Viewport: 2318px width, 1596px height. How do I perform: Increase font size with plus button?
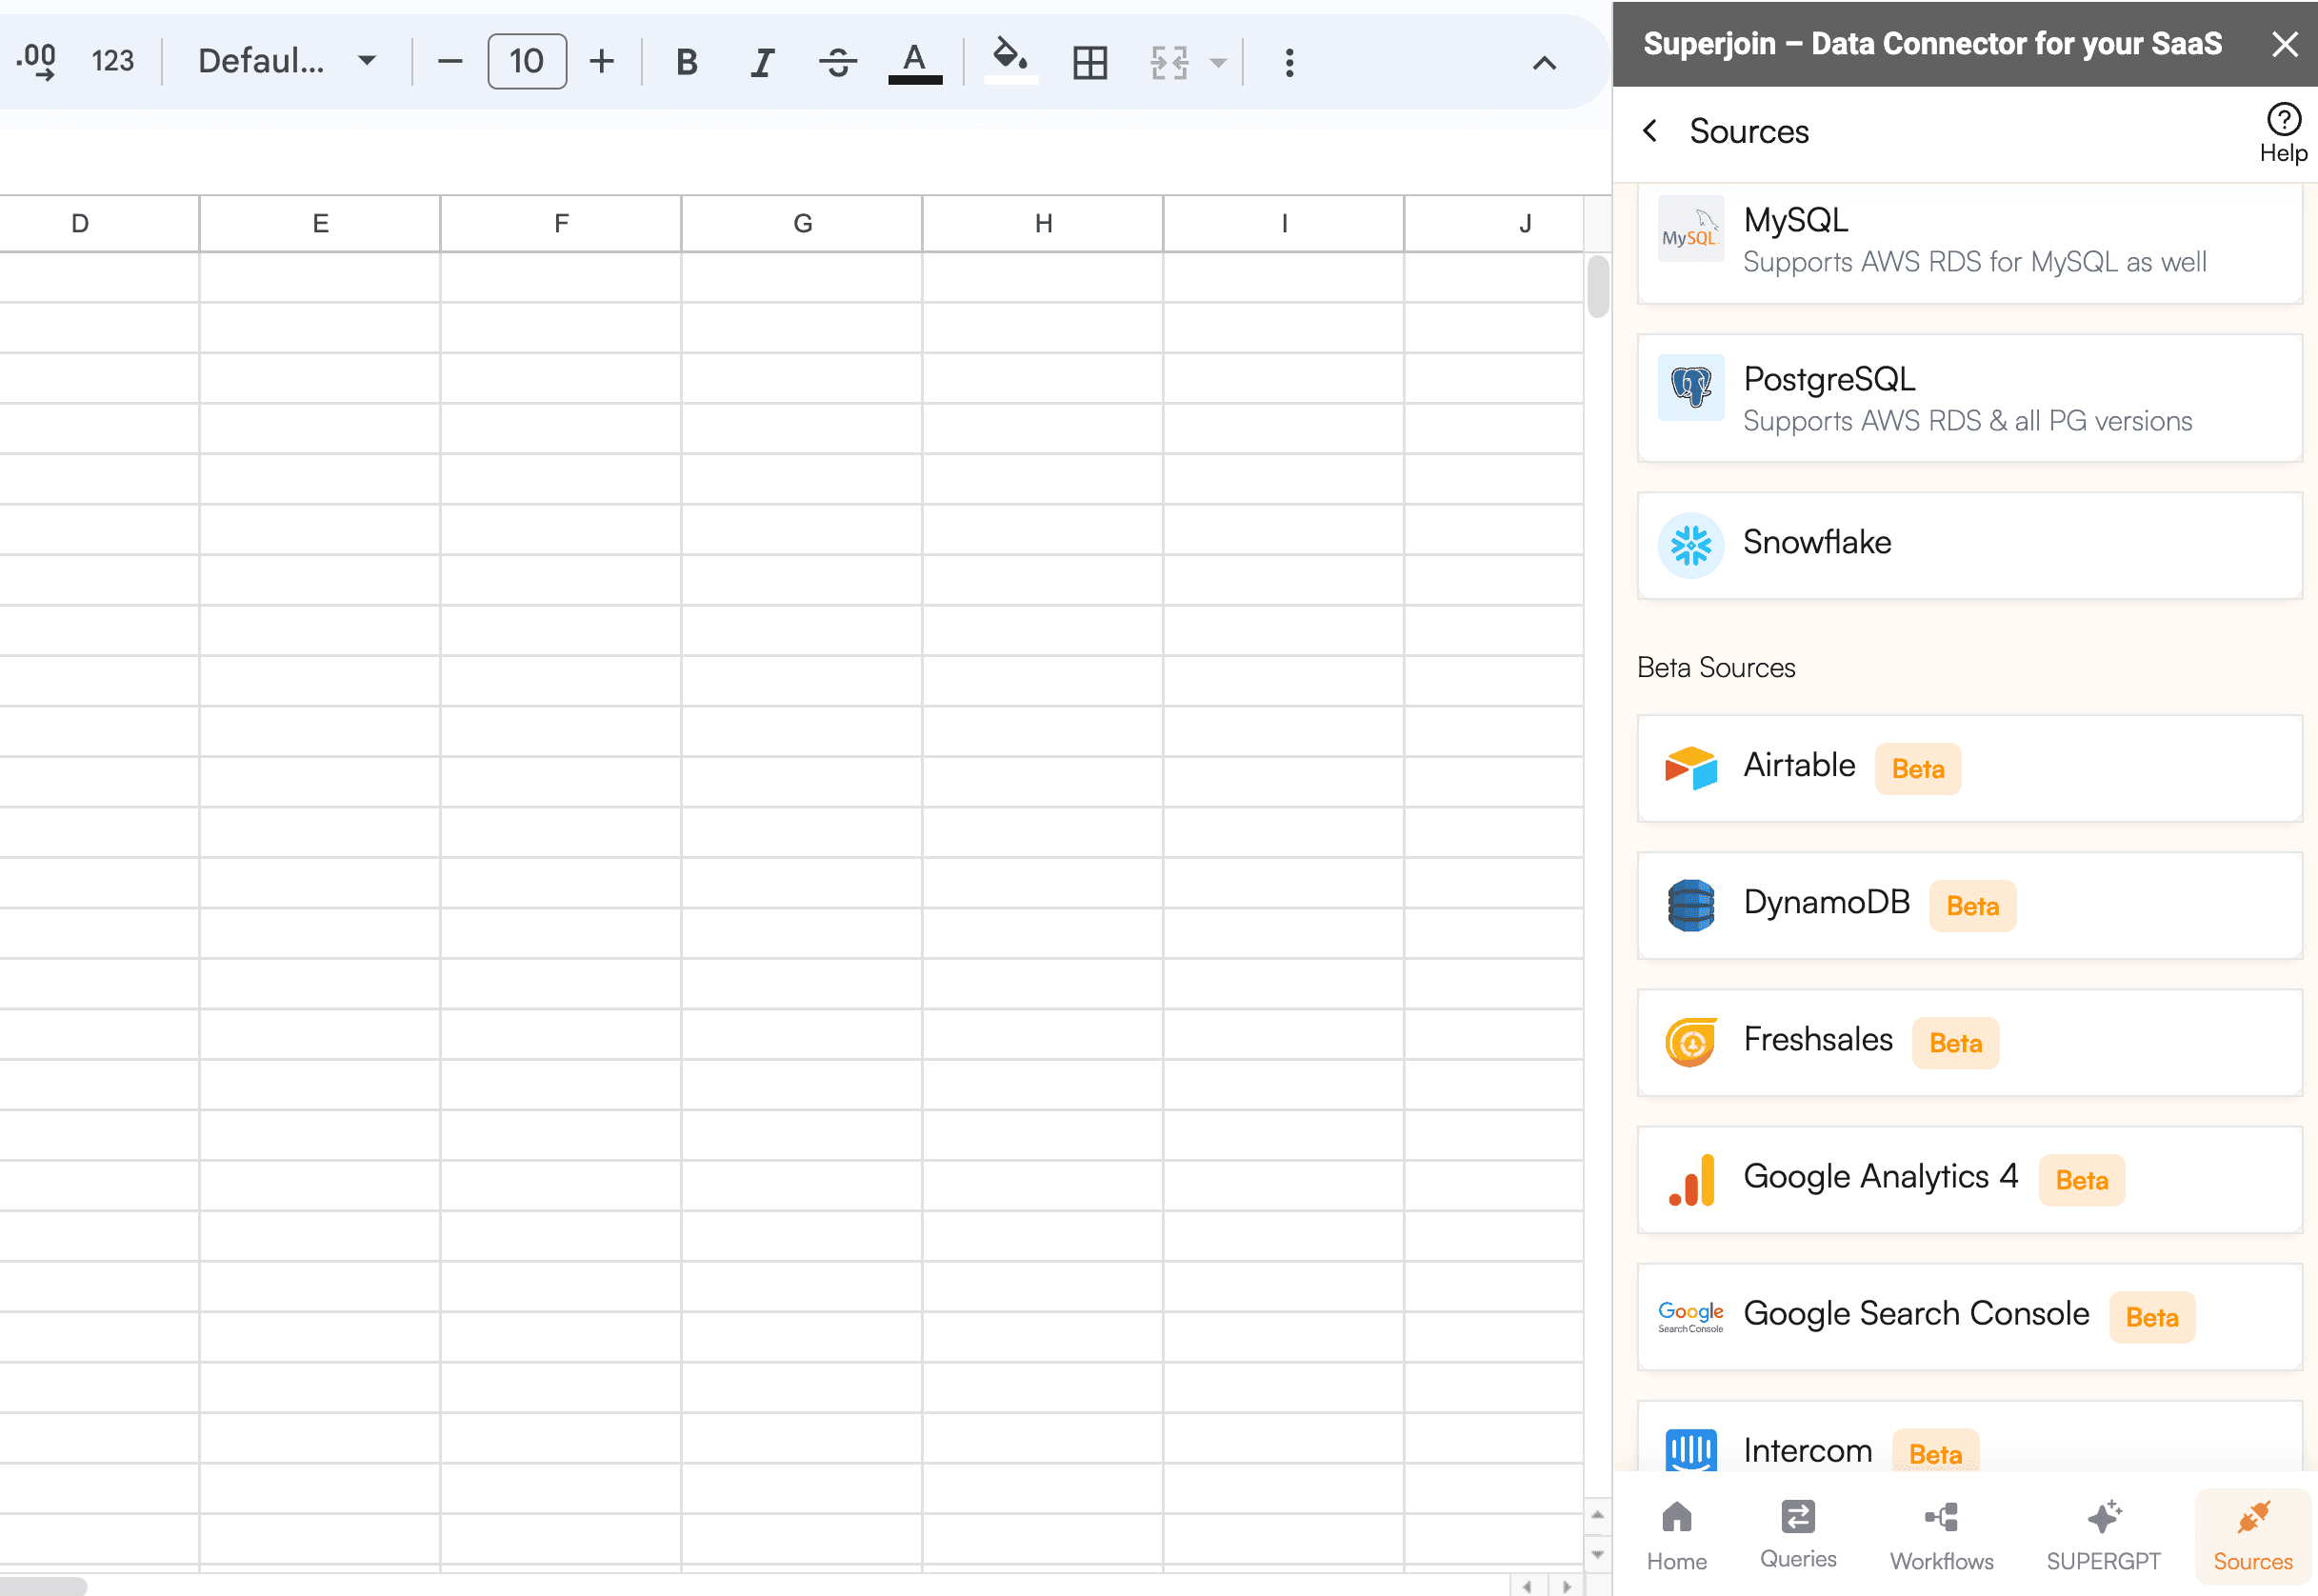601,62
